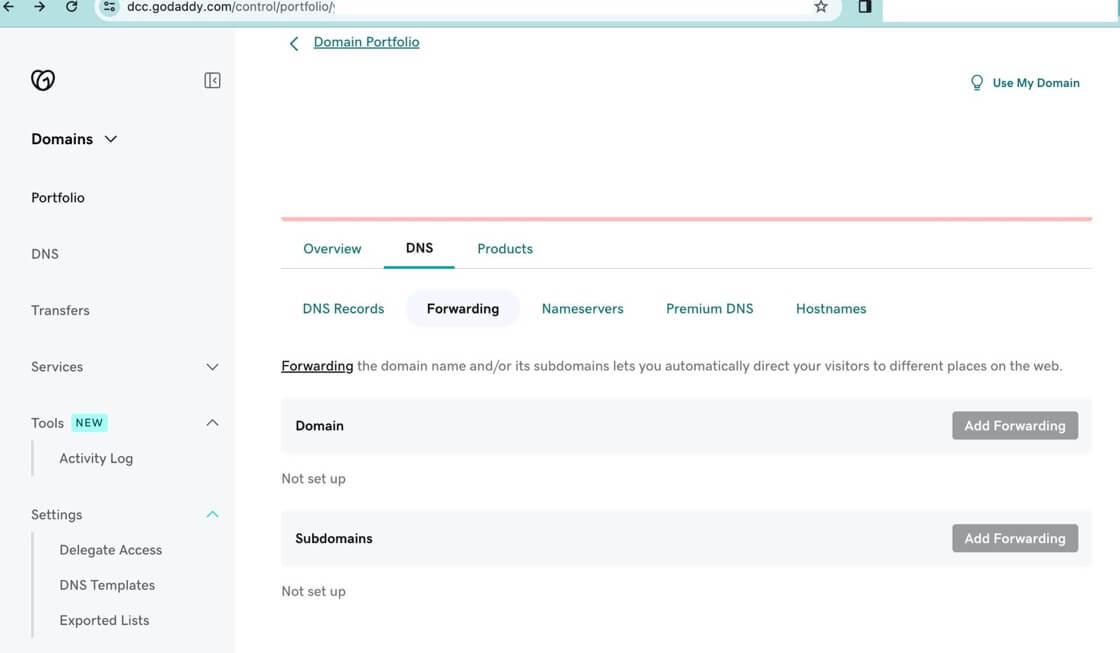The width and height of the screenshot is (1120, 653).
Task: Expand the Domains dropdown
Action: coord(110,139)
